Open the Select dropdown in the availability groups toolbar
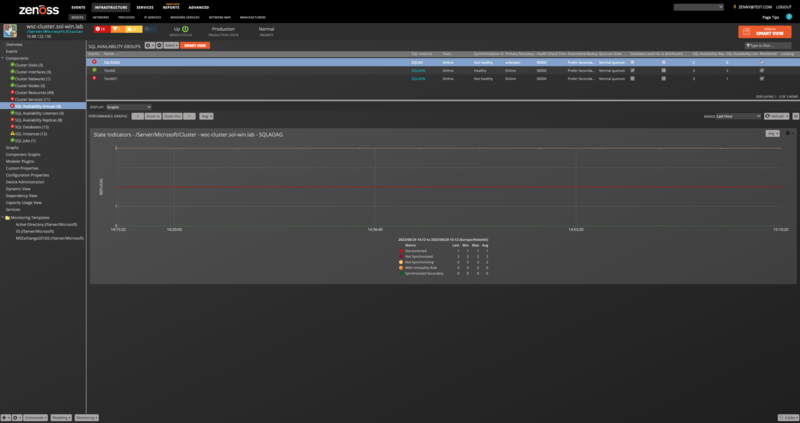800x423 pixels. 171,45
